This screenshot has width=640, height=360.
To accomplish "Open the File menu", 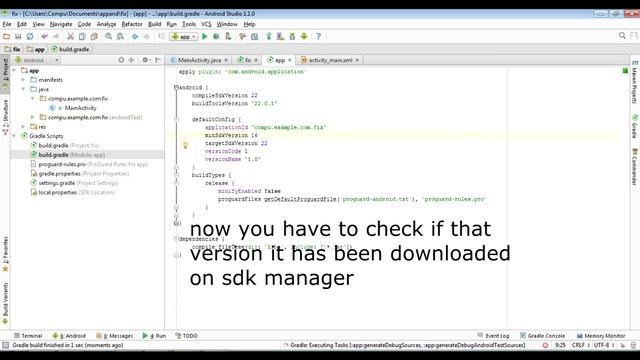I will [7, 24].
